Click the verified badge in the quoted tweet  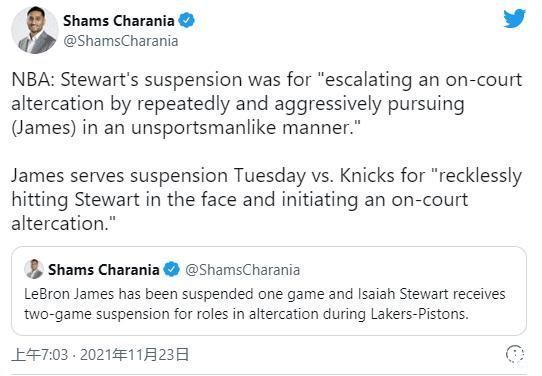click(x=171, y=270)
